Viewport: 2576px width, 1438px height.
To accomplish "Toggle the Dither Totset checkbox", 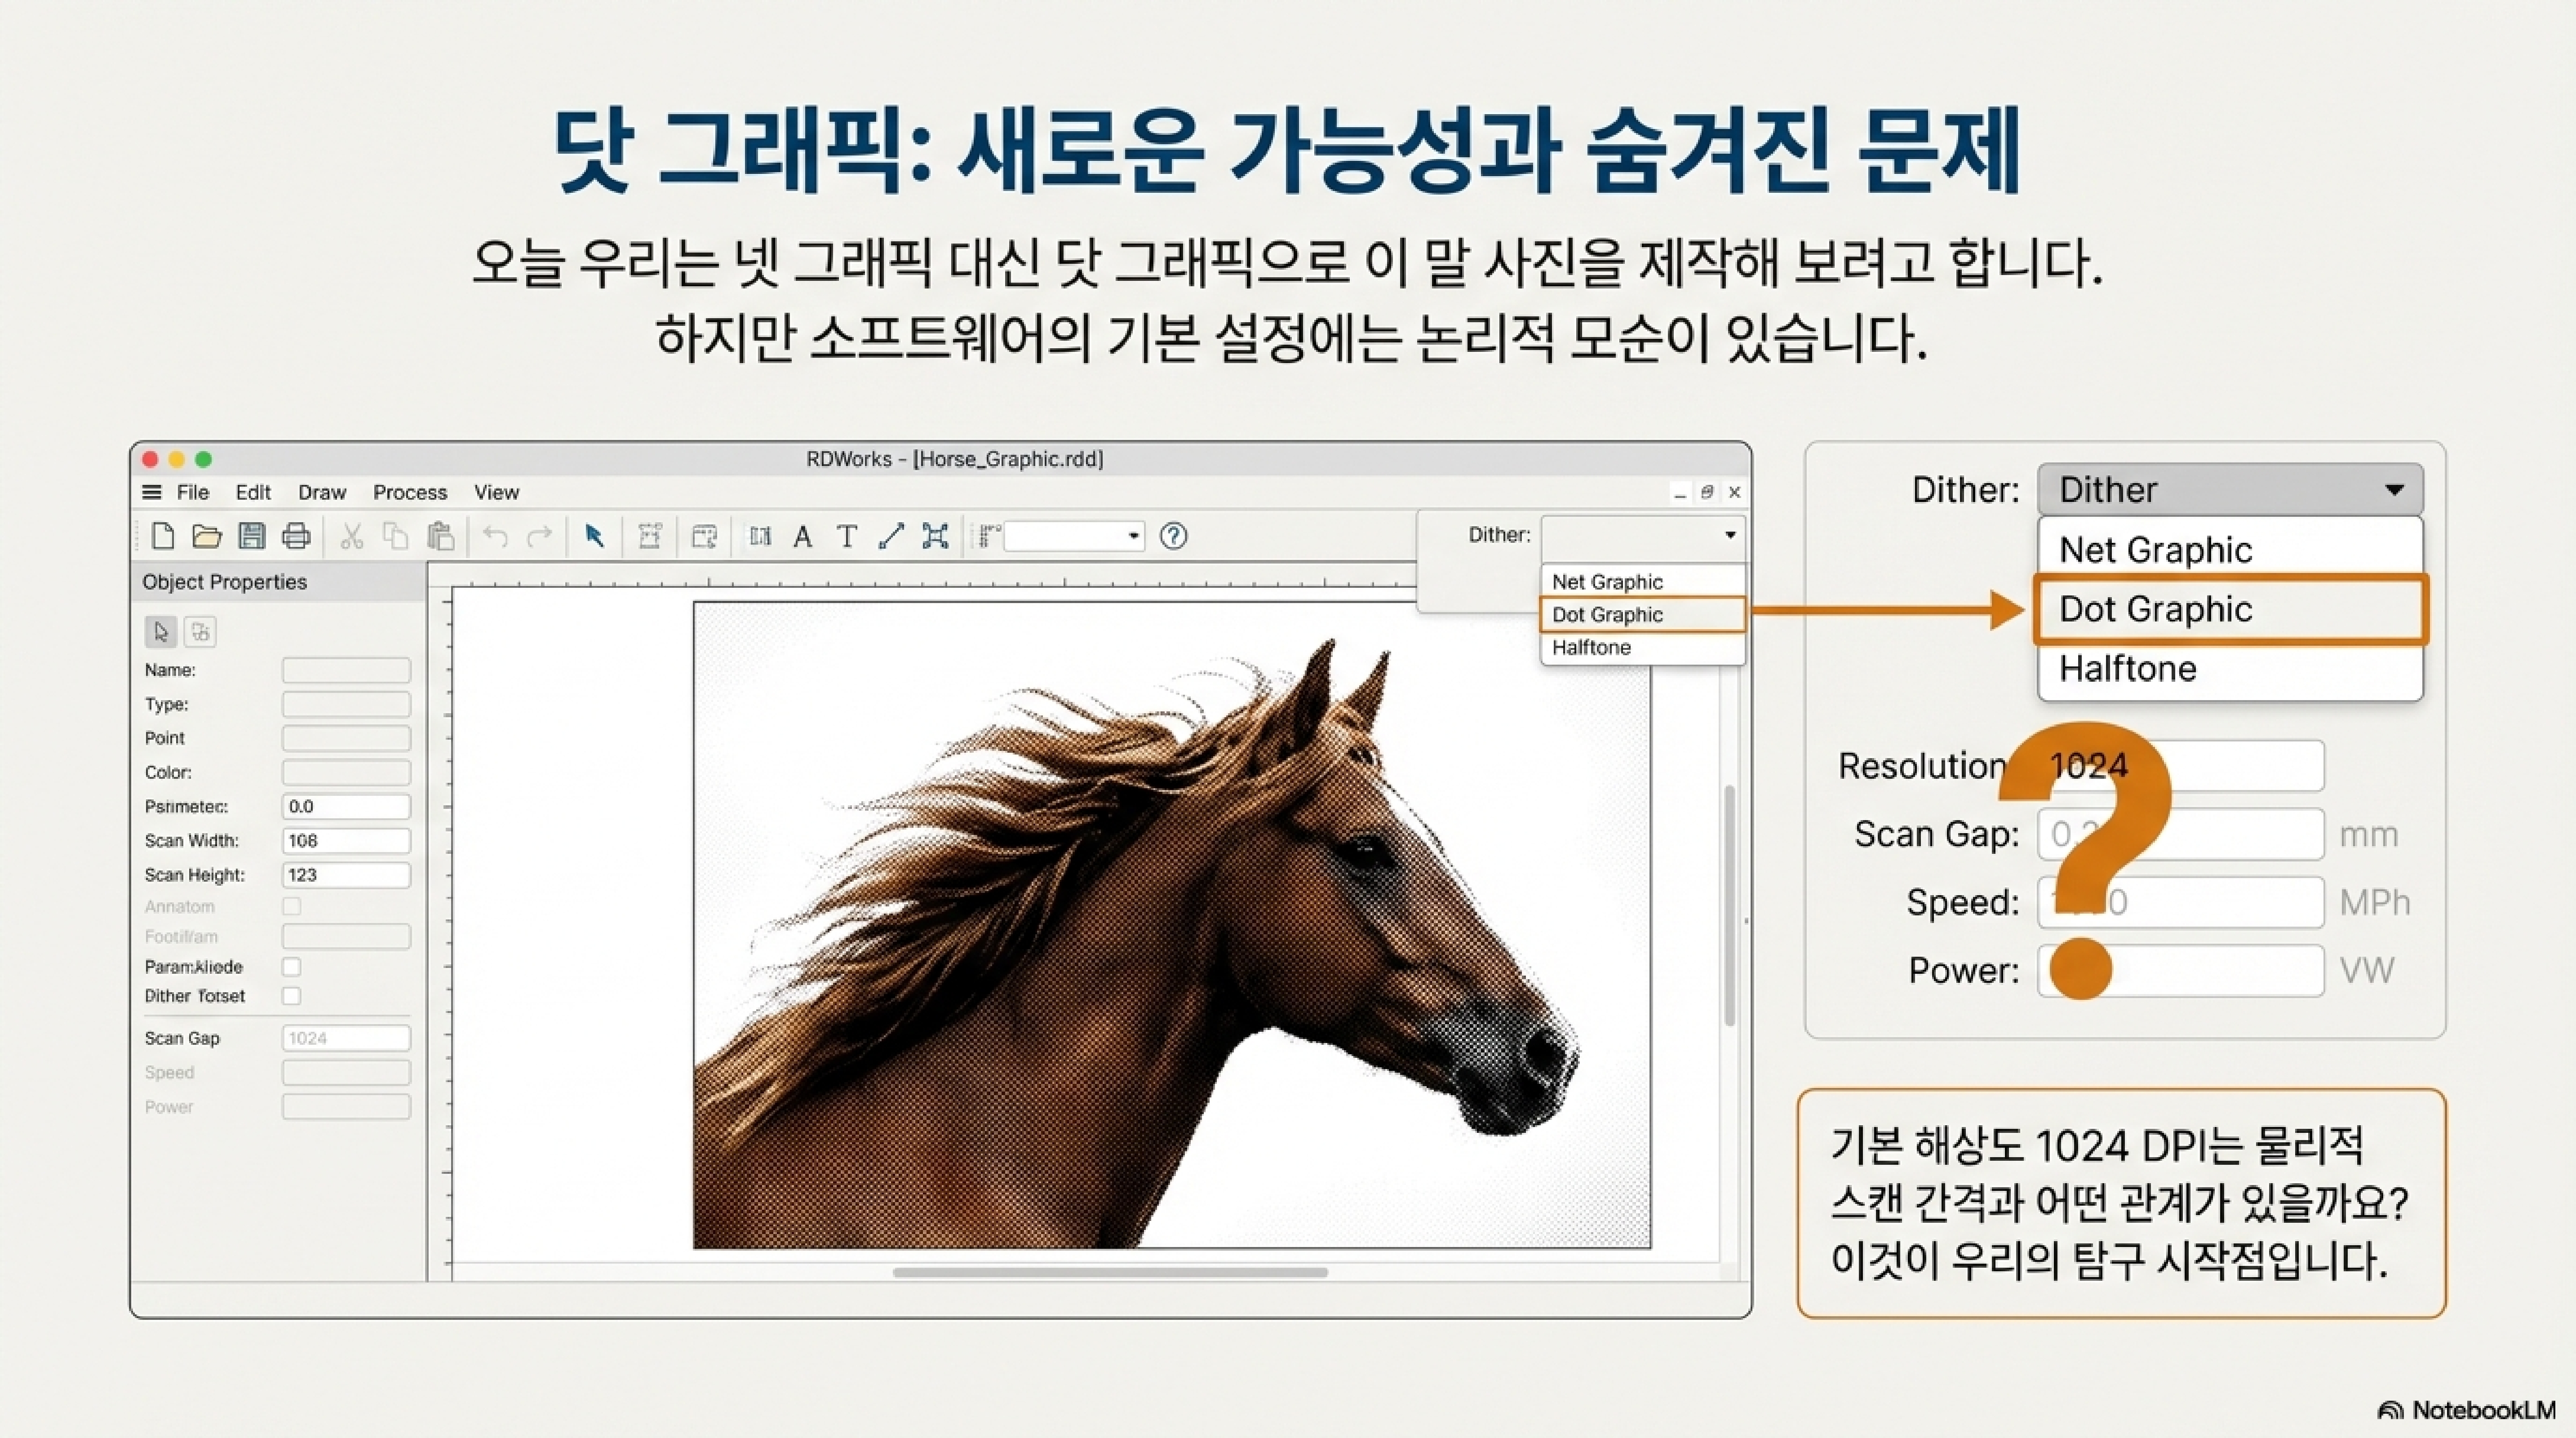I will coord(291,996).
